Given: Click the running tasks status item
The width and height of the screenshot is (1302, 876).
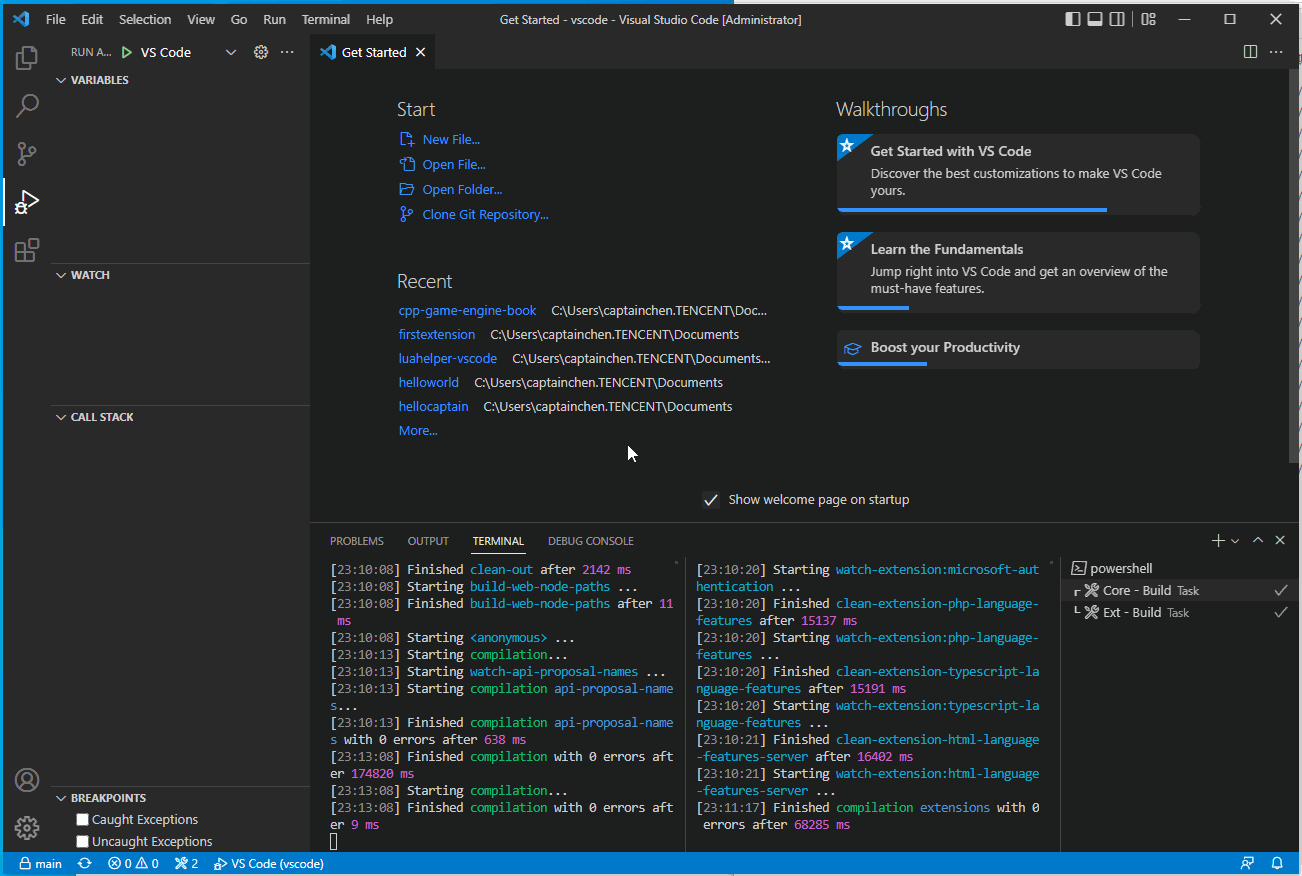Looking at the screenshot, I should click(x=187, y=864).
